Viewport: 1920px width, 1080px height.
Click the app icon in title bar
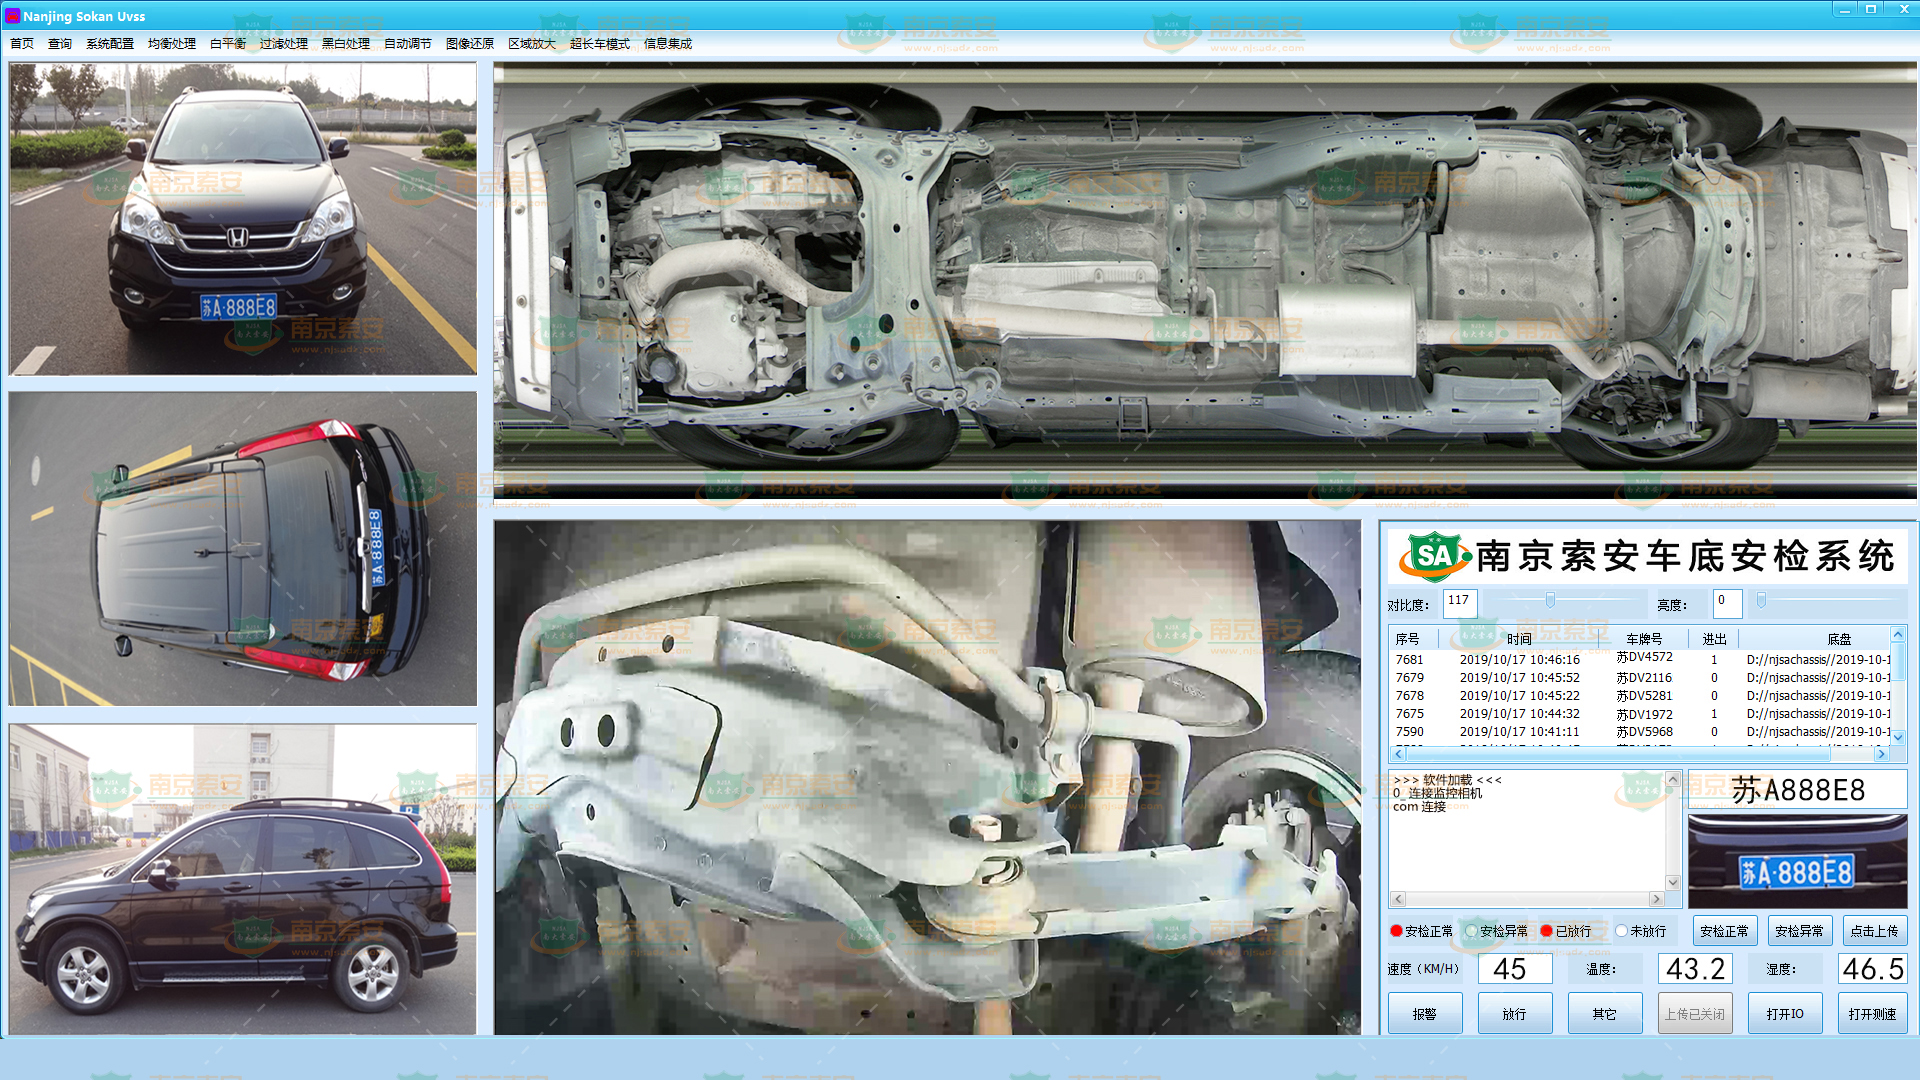pyautogui.click(x=12, y=16)
